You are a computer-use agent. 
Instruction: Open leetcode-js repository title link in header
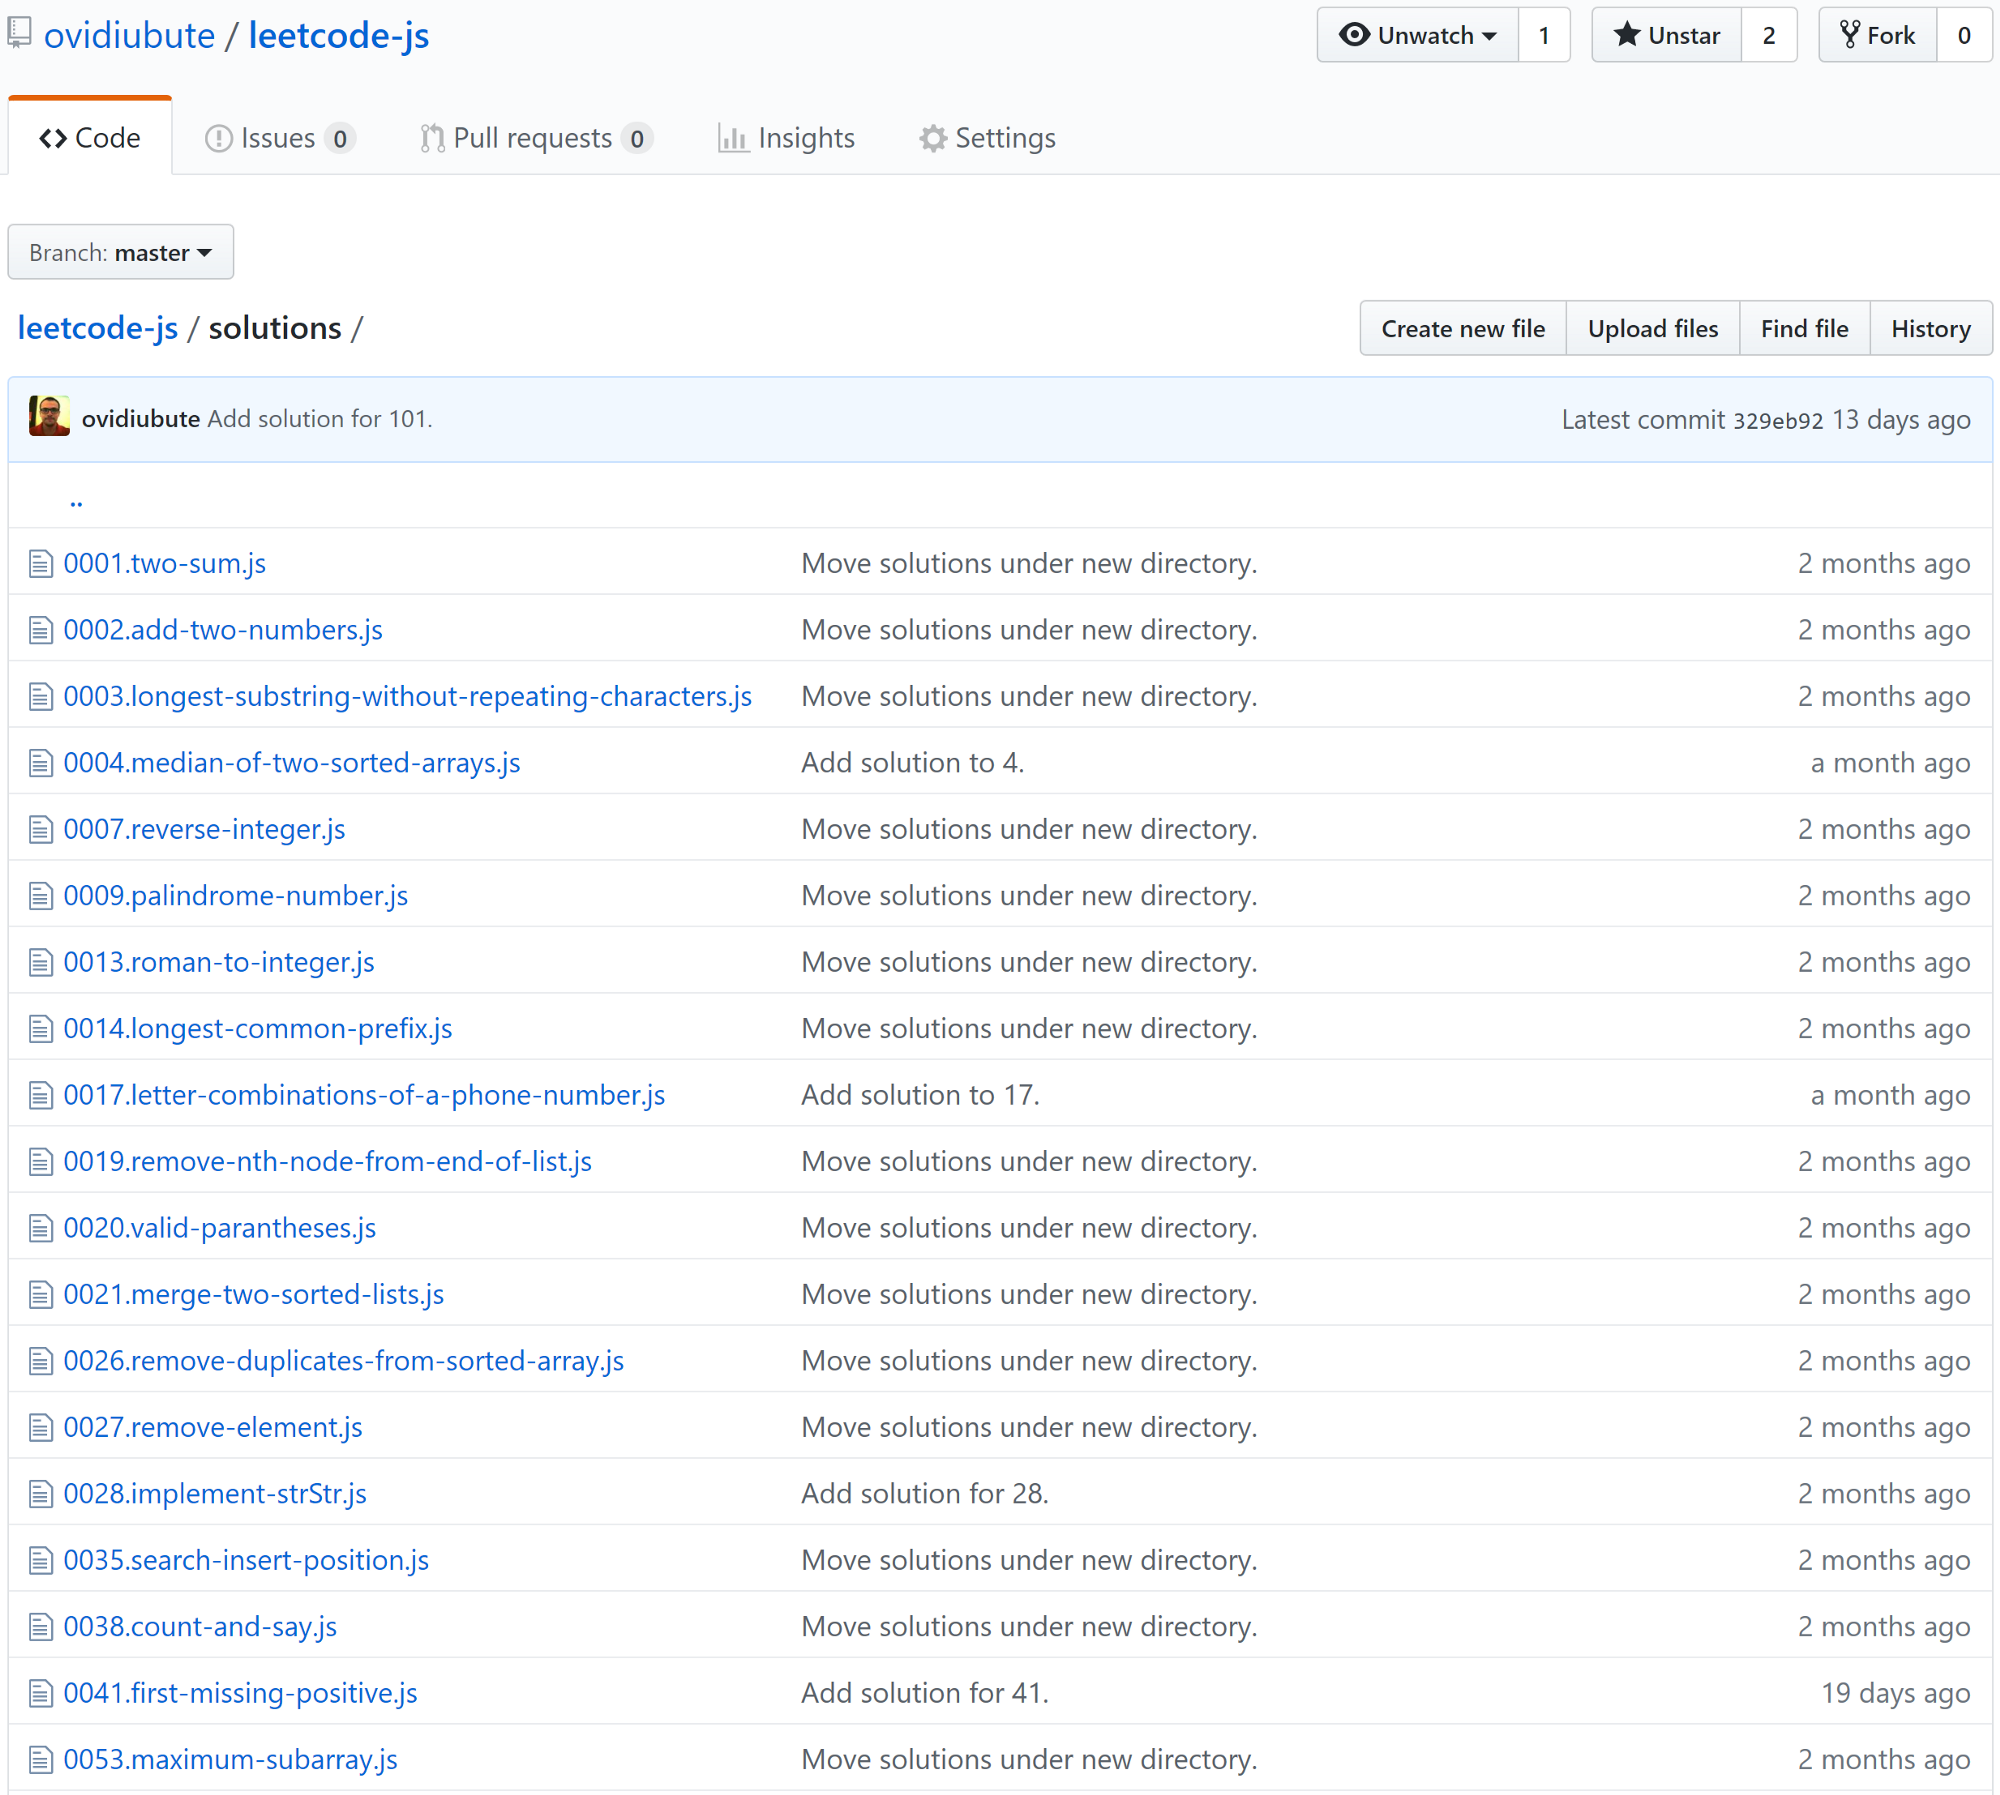coord(339,35)
